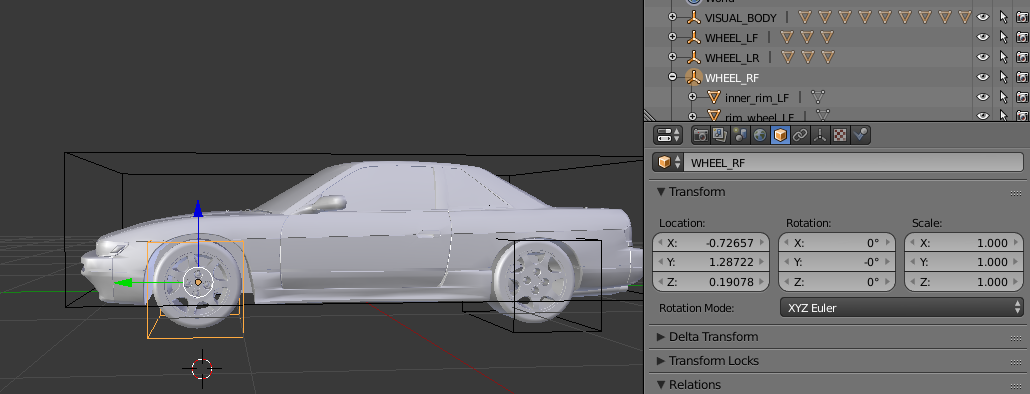The height and width of the screenshot is (394, 1030).
Task: Open the Render Layers properties tab
Action: pyautogui.click(x=721, y=135)
